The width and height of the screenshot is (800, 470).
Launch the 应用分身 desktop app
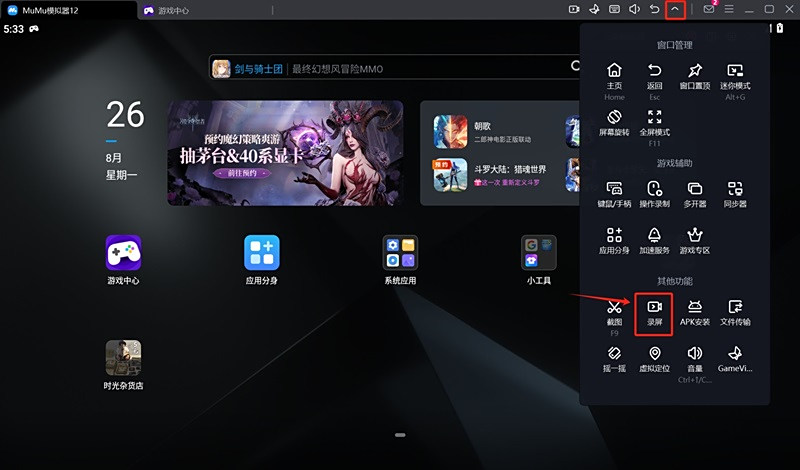click(x=262, y=259)
